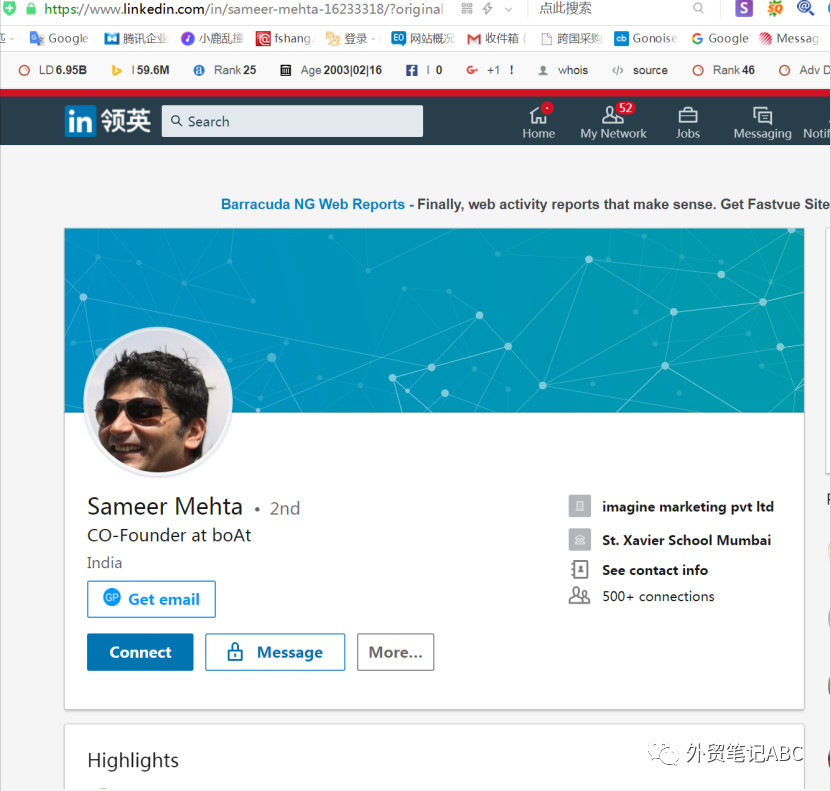This screenshot has width=831, height=791.
Task: Open the 跨国采购 bookmark
Action: coord(571,38)
